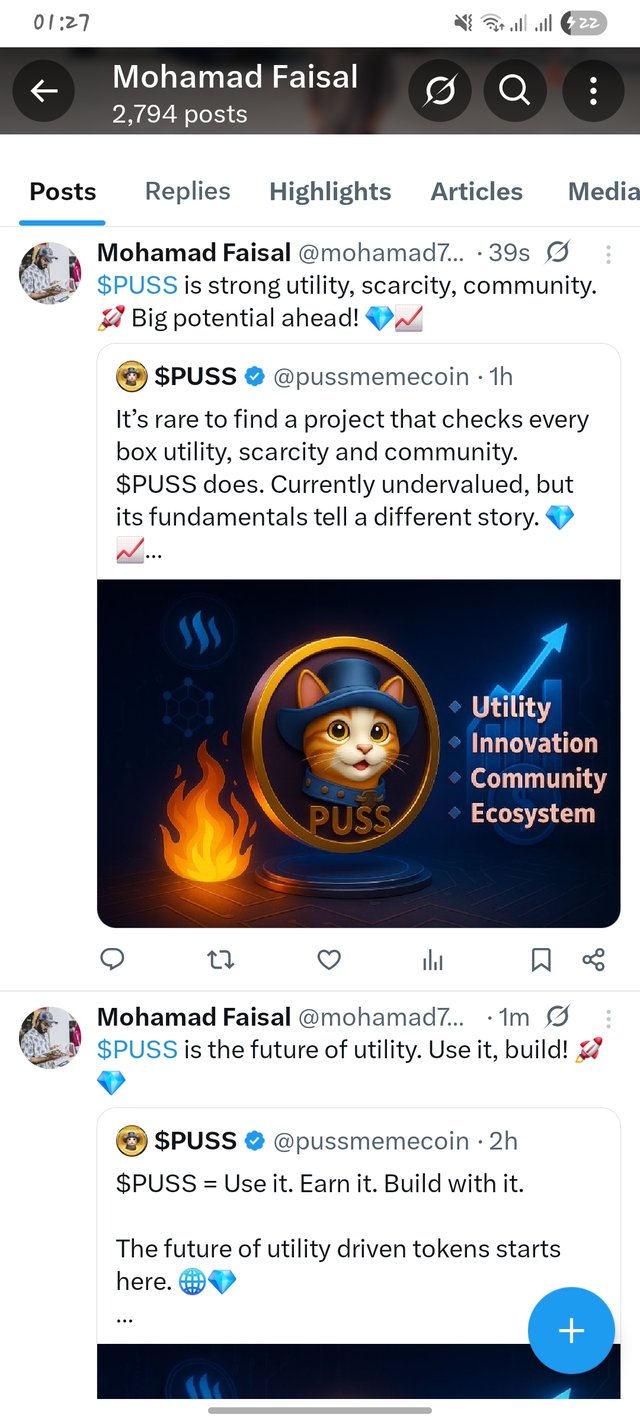The height and width of the screenshot is (1422, 640).
Task: Compose new post with plus button
Action: [x=571, y=1330]
